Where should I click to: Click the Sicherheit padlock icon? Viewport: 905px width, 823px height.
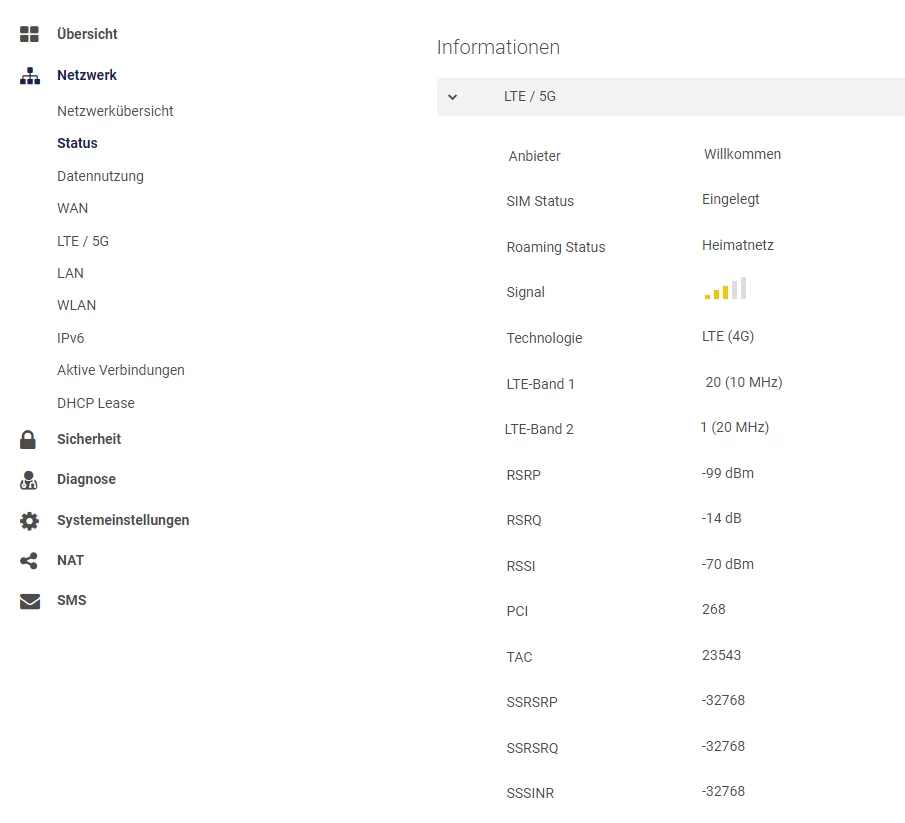(28, 440)
